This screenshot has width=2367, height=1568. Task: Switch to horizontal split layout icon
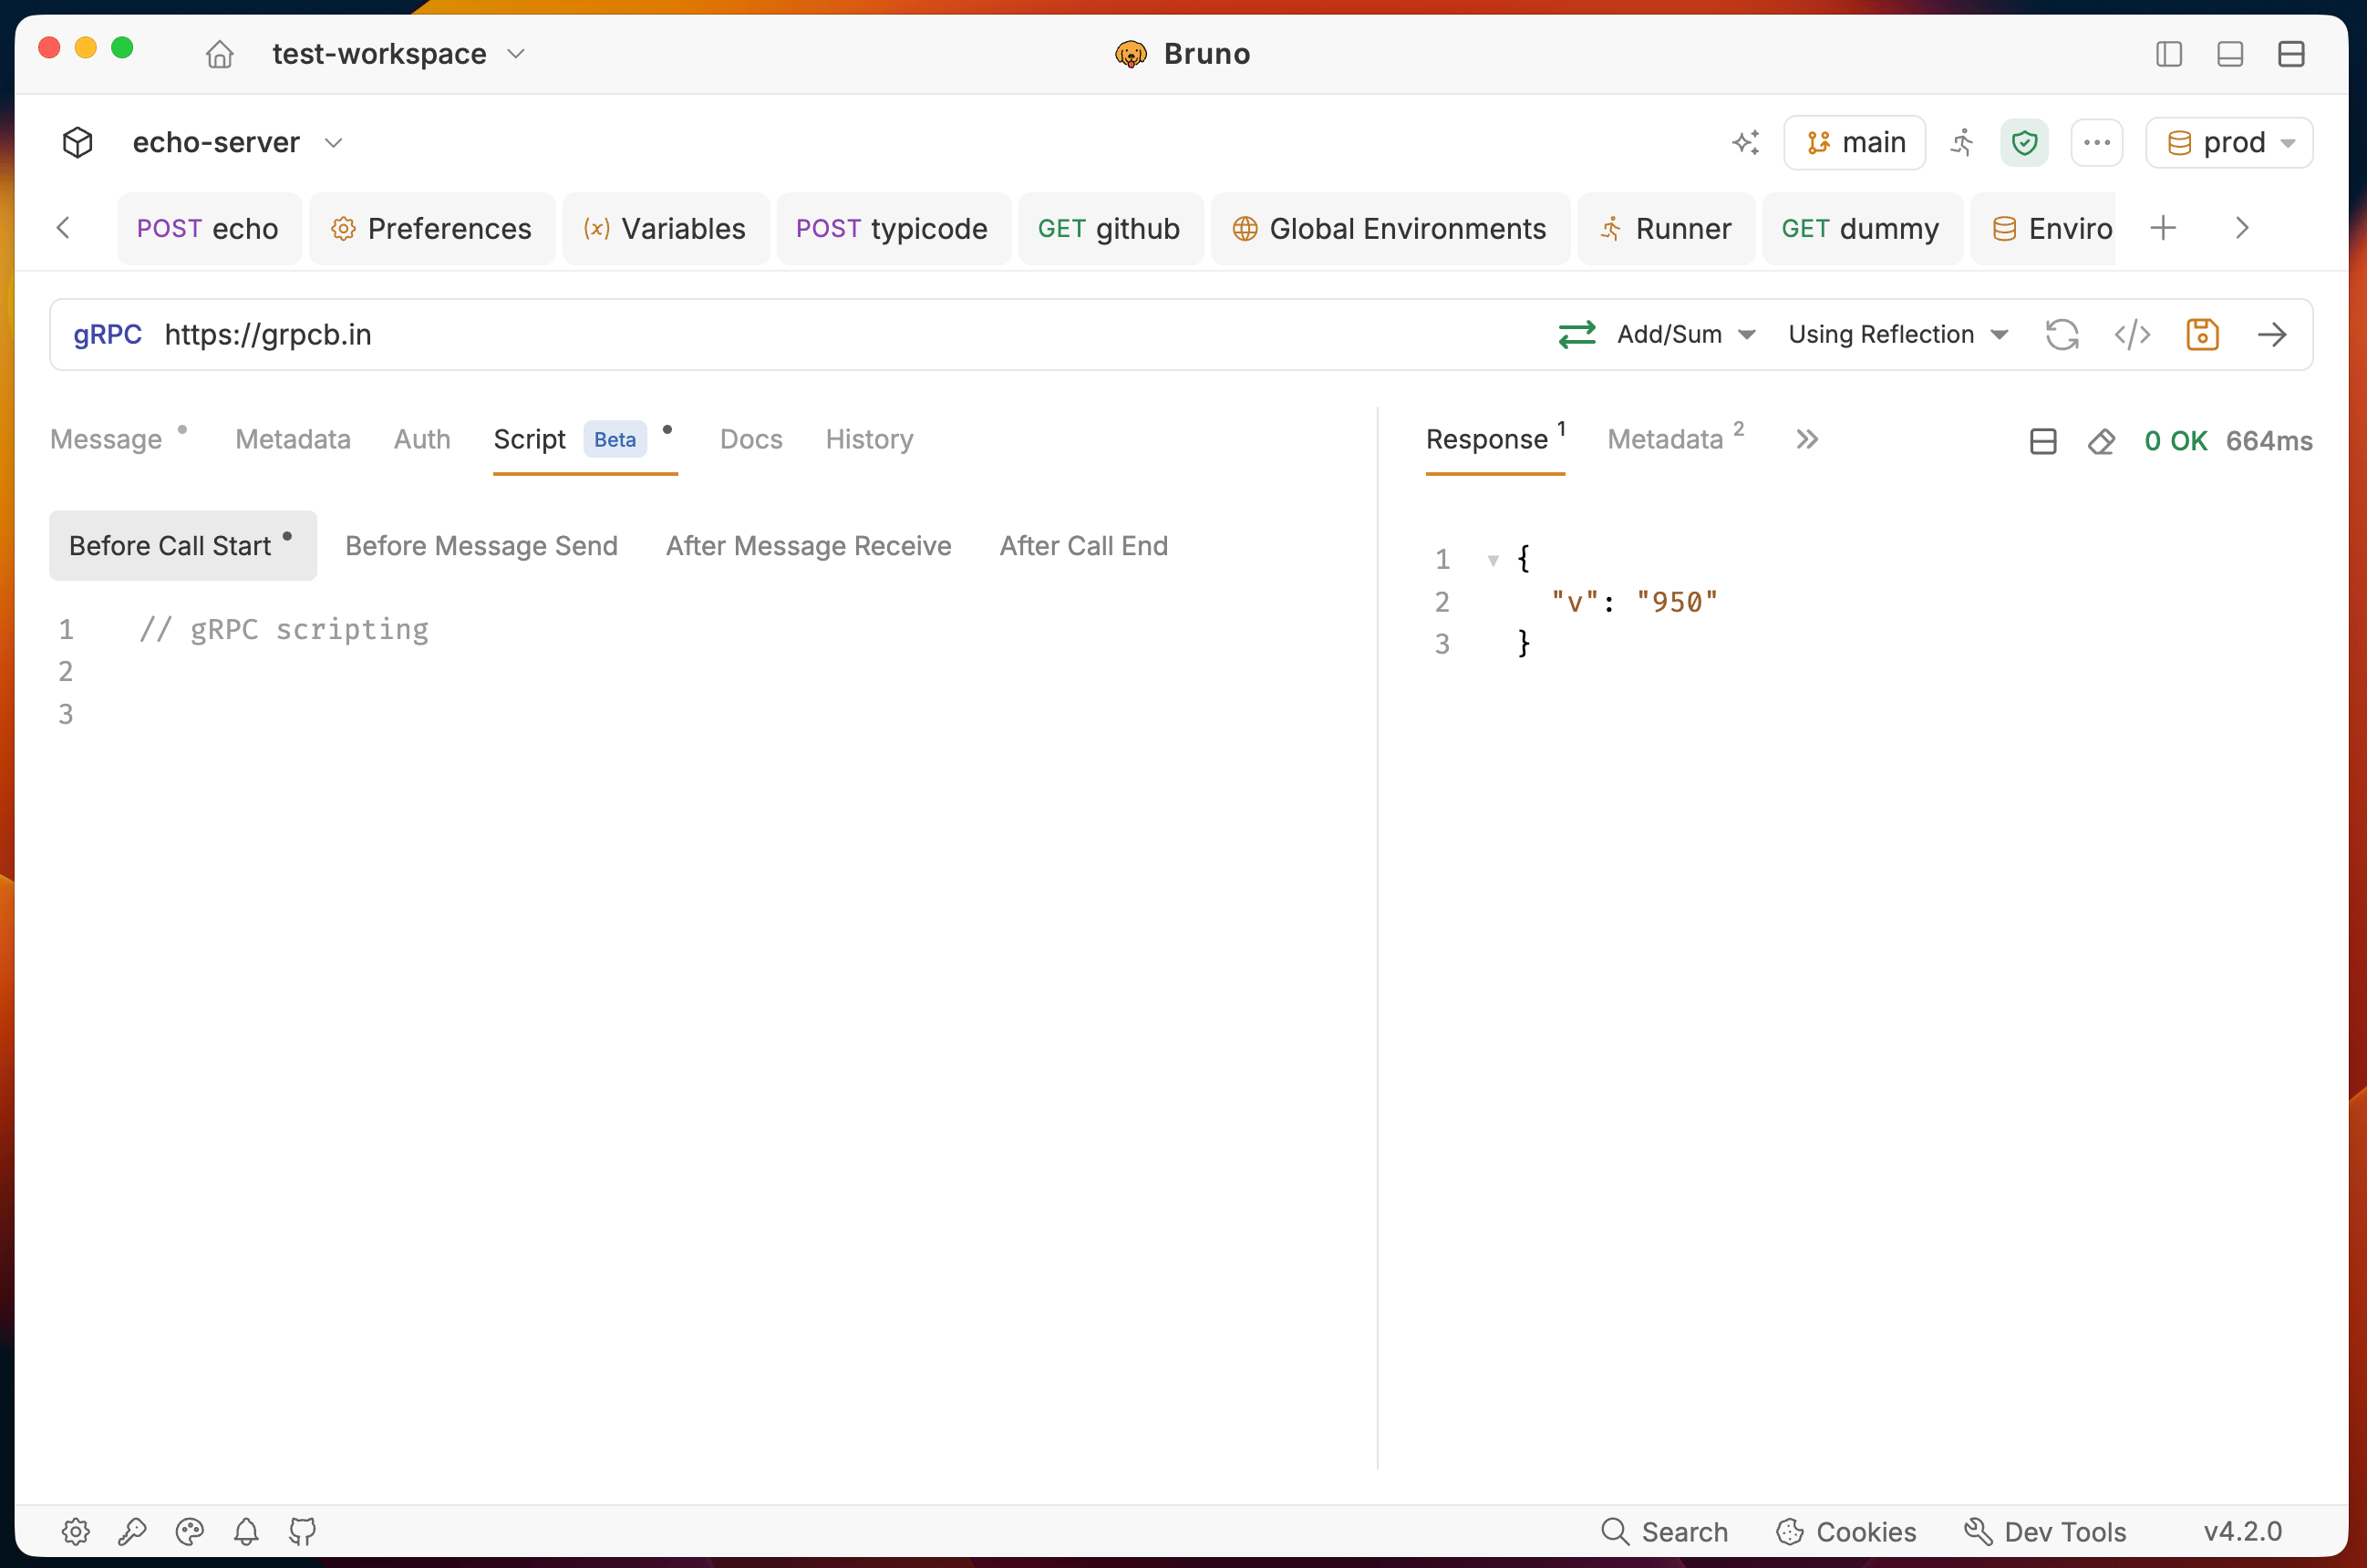point(2291,54)
